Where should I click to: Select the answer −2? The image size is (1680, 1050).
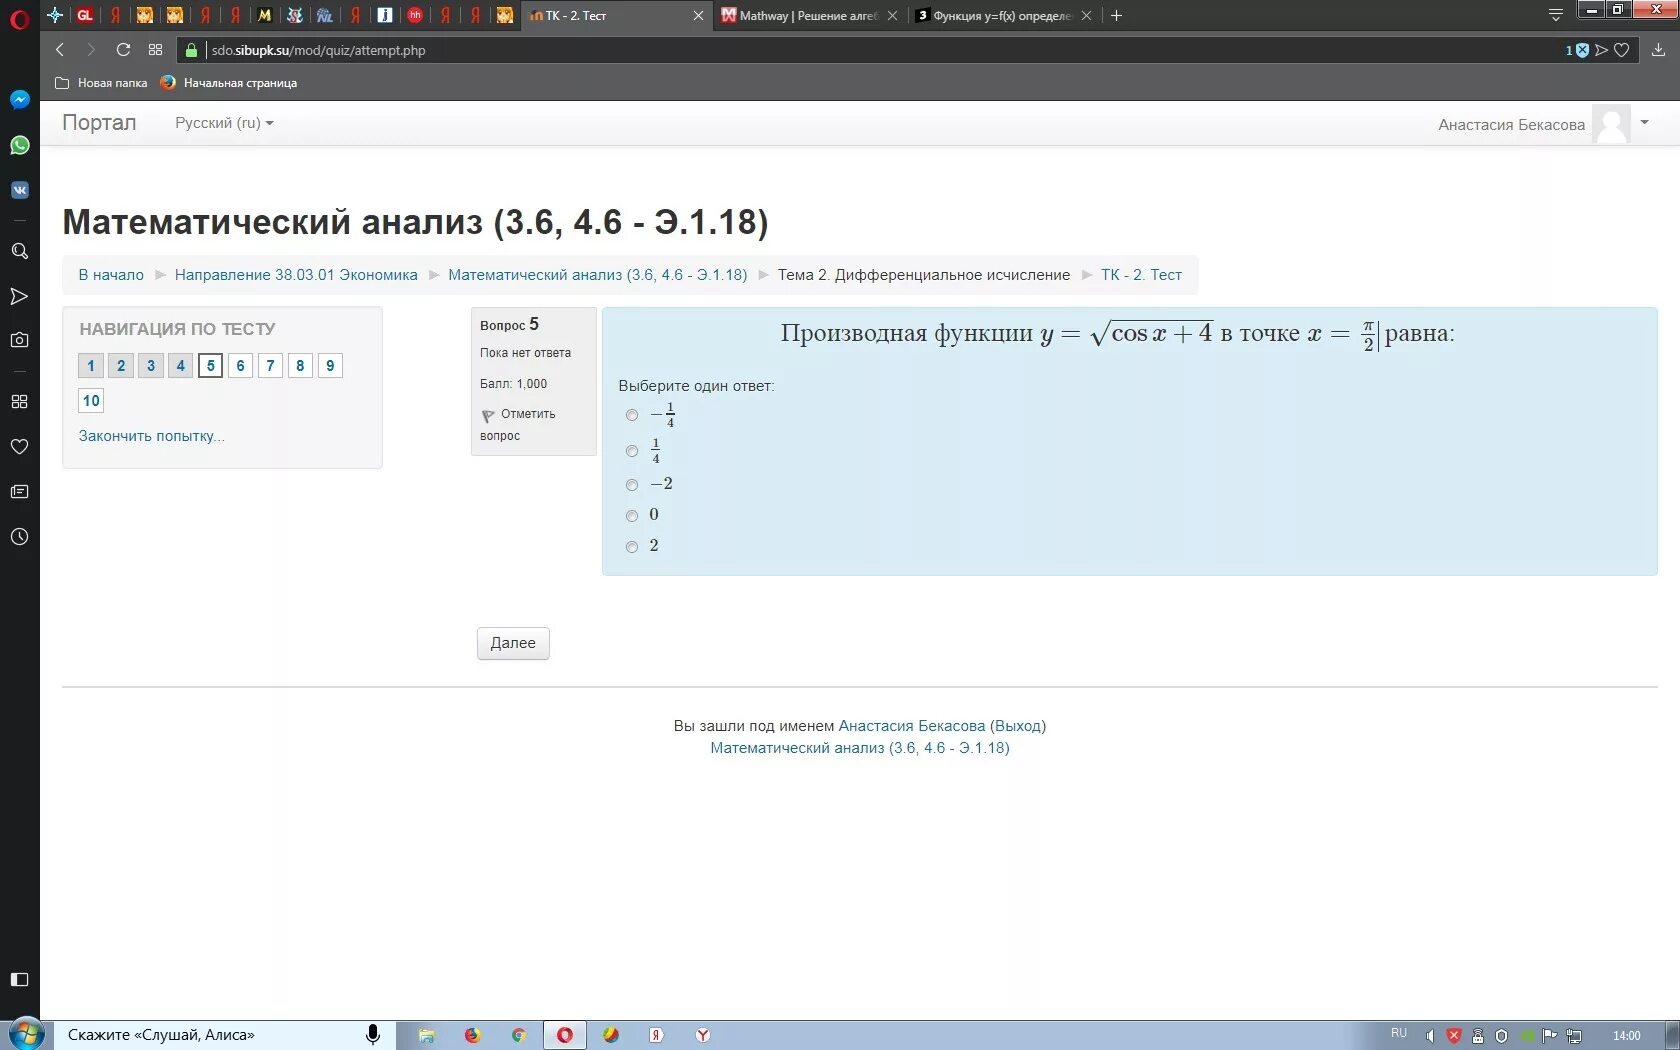coord(632,485)
